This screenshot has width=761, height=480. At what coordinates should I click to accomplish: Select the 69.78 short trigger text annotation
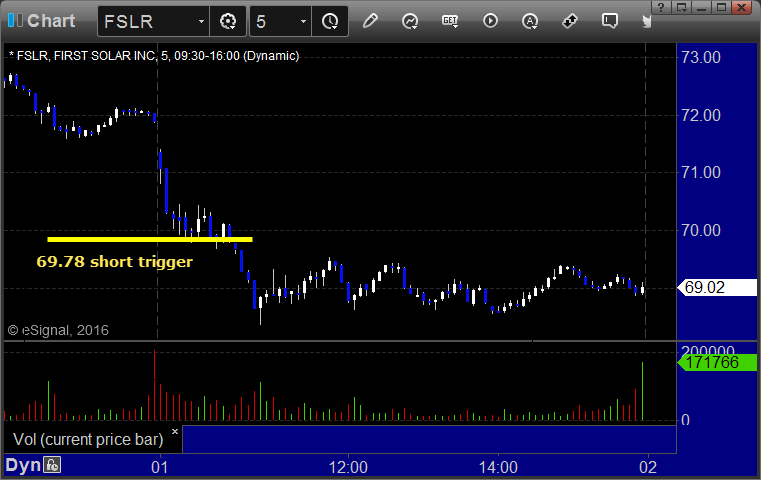click(115, 262)
